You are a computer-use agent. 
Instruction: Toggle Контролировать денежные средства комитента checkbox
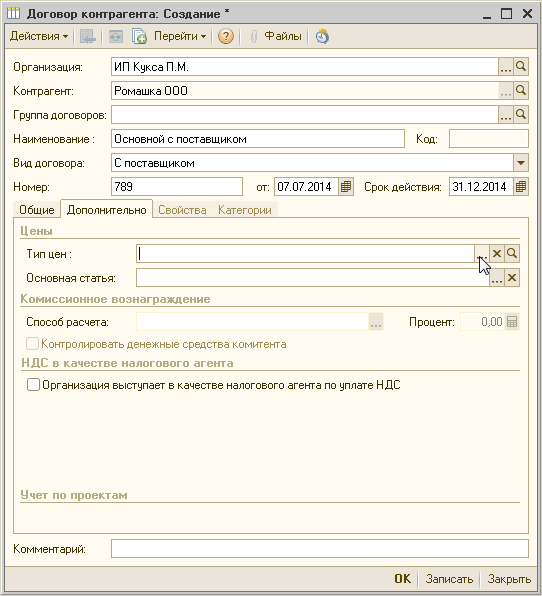(x=32, y=344)
